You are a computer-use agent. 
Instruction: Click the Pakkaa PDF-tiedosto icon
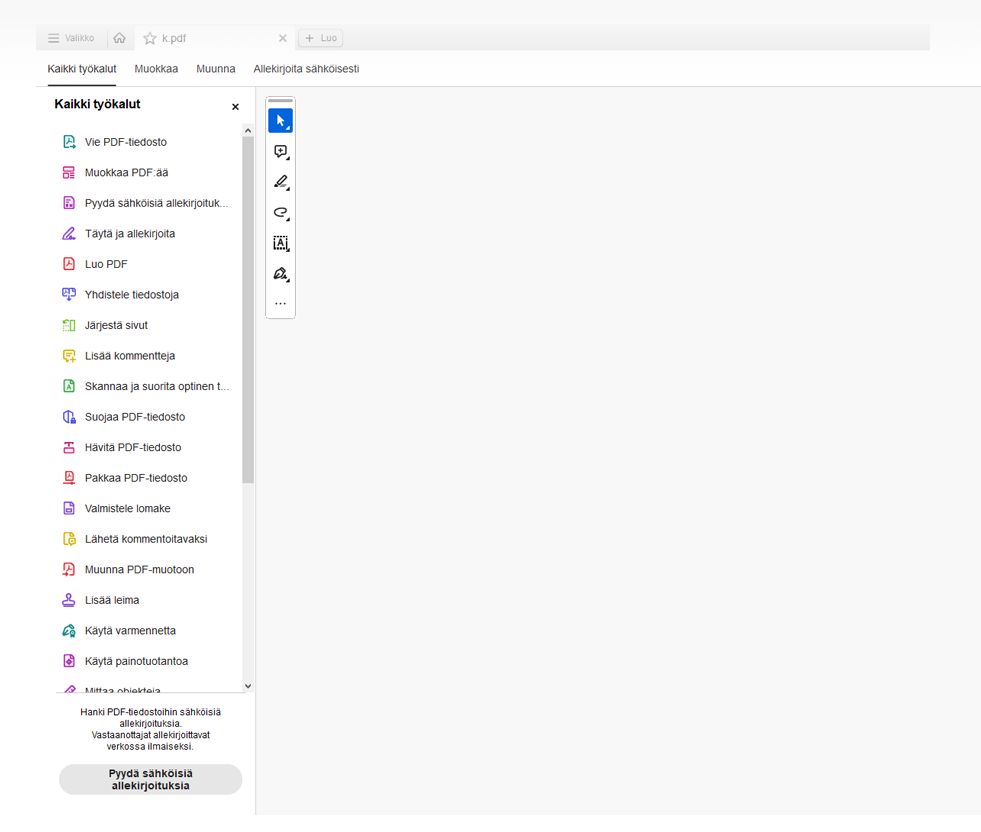point(69,478)
